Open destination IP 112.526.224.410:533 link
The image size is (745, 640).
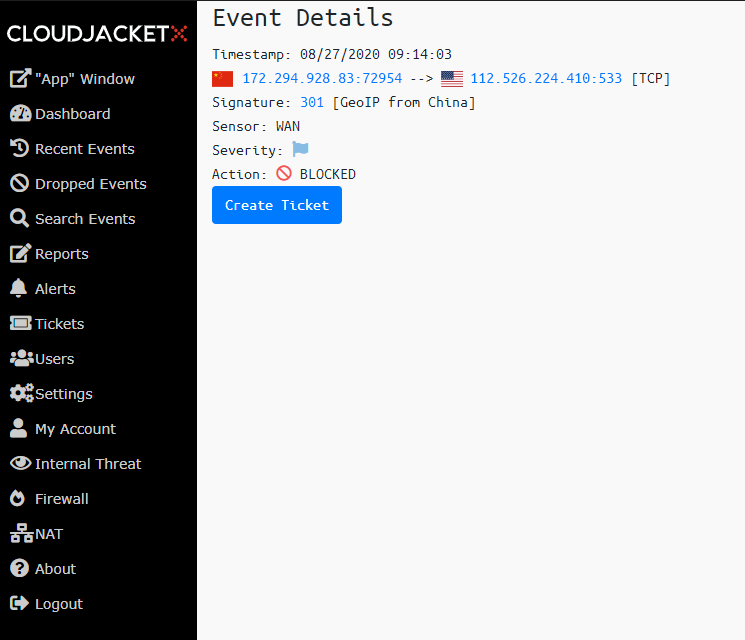coord(546,78)
